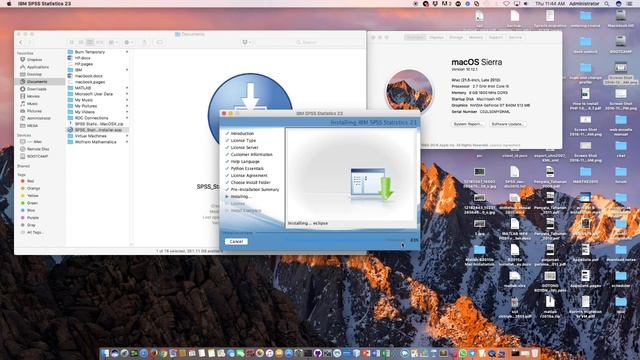Select BOOTCAMP under Finder Devices

(38, 156)
